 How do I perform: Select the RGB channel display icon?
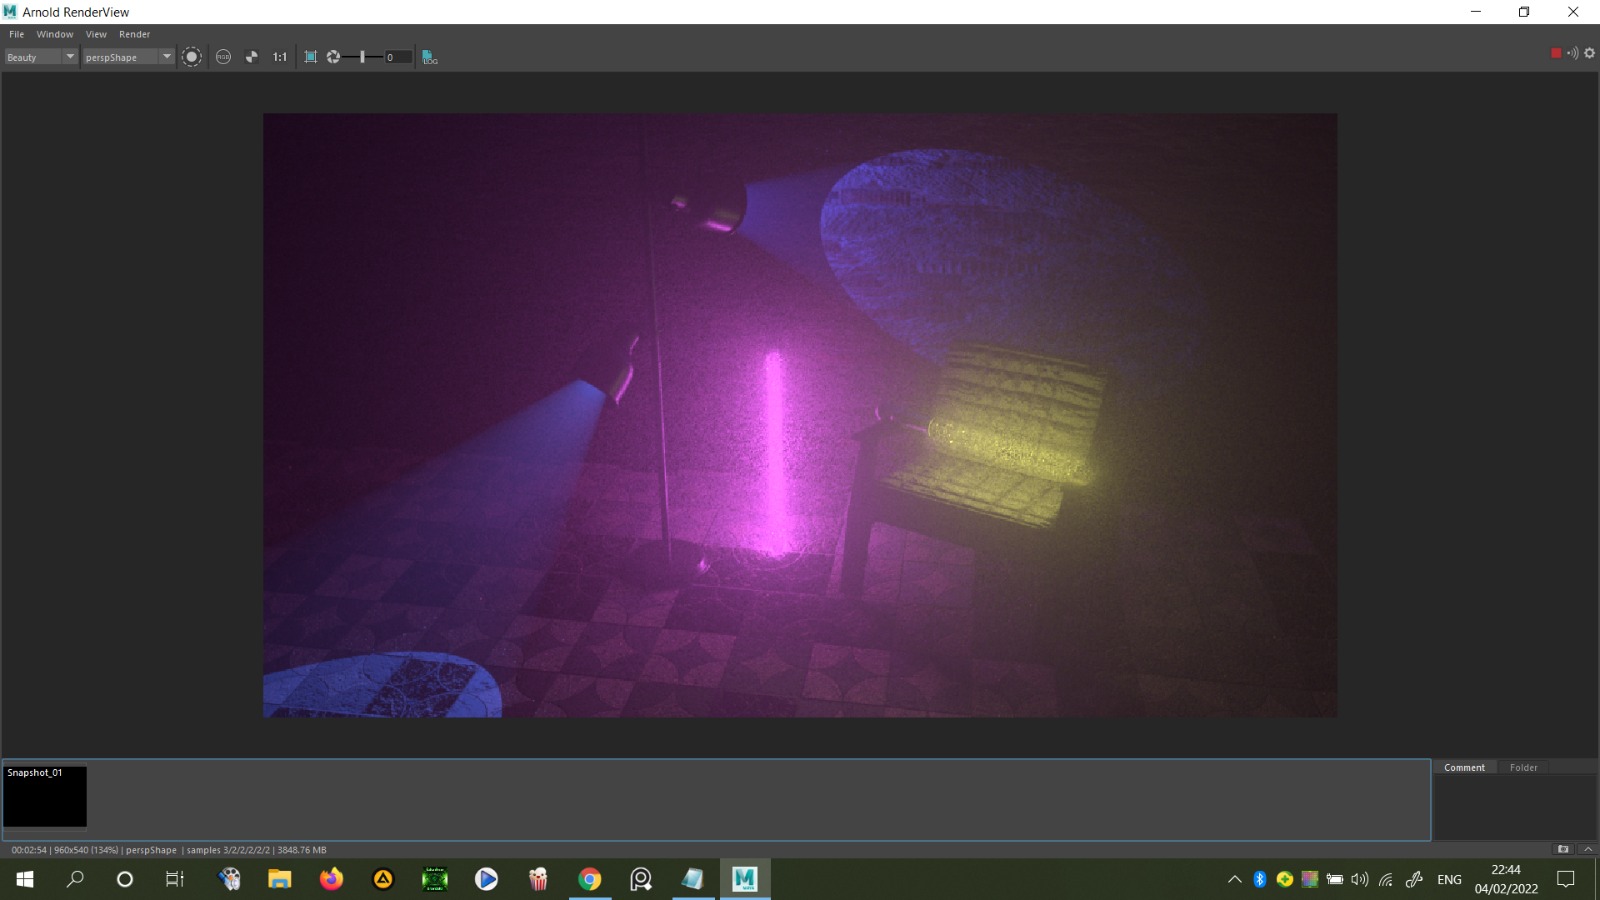tap(222, 57)
